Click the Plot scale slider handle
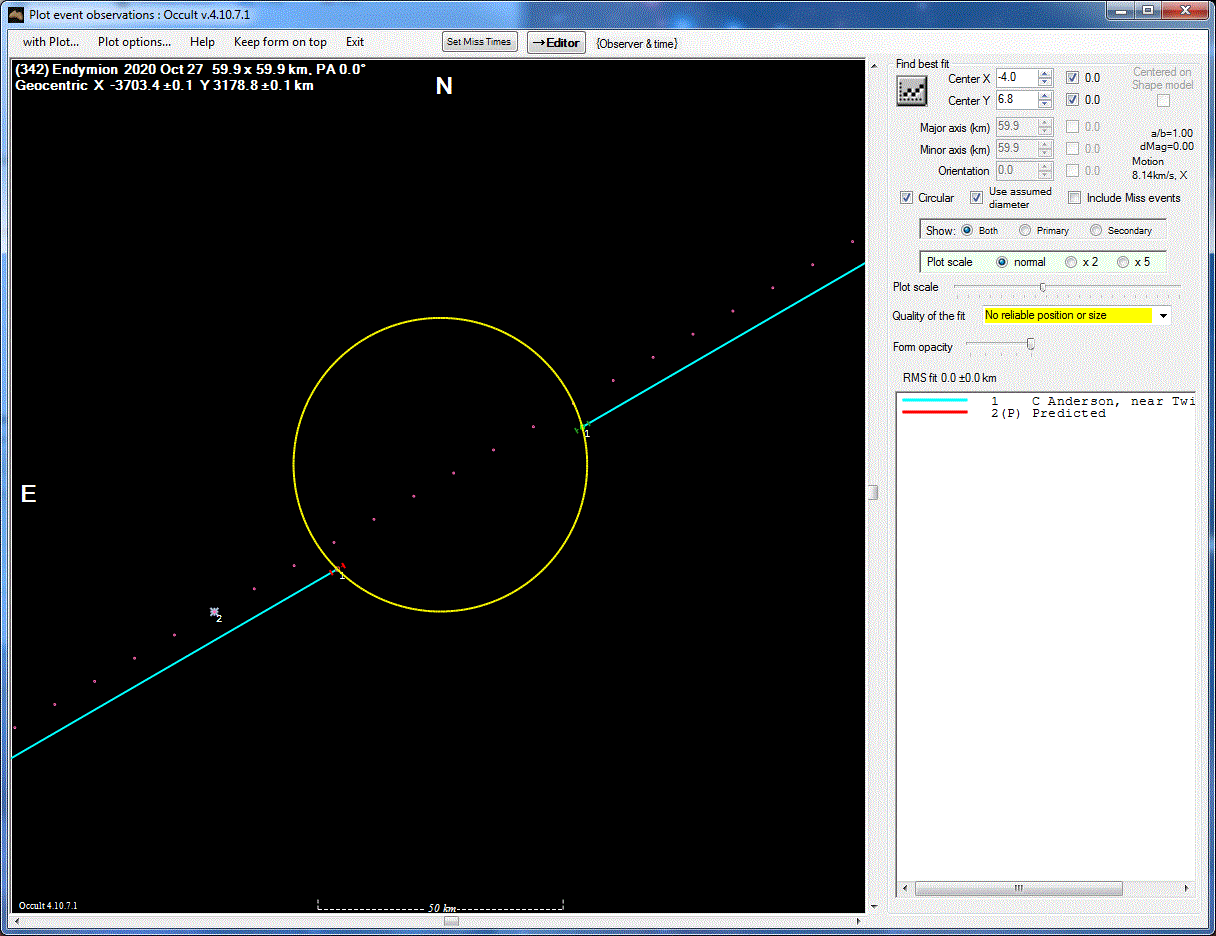The height and width of the screenshot is (936, 1216). (x=1043, y=287)
